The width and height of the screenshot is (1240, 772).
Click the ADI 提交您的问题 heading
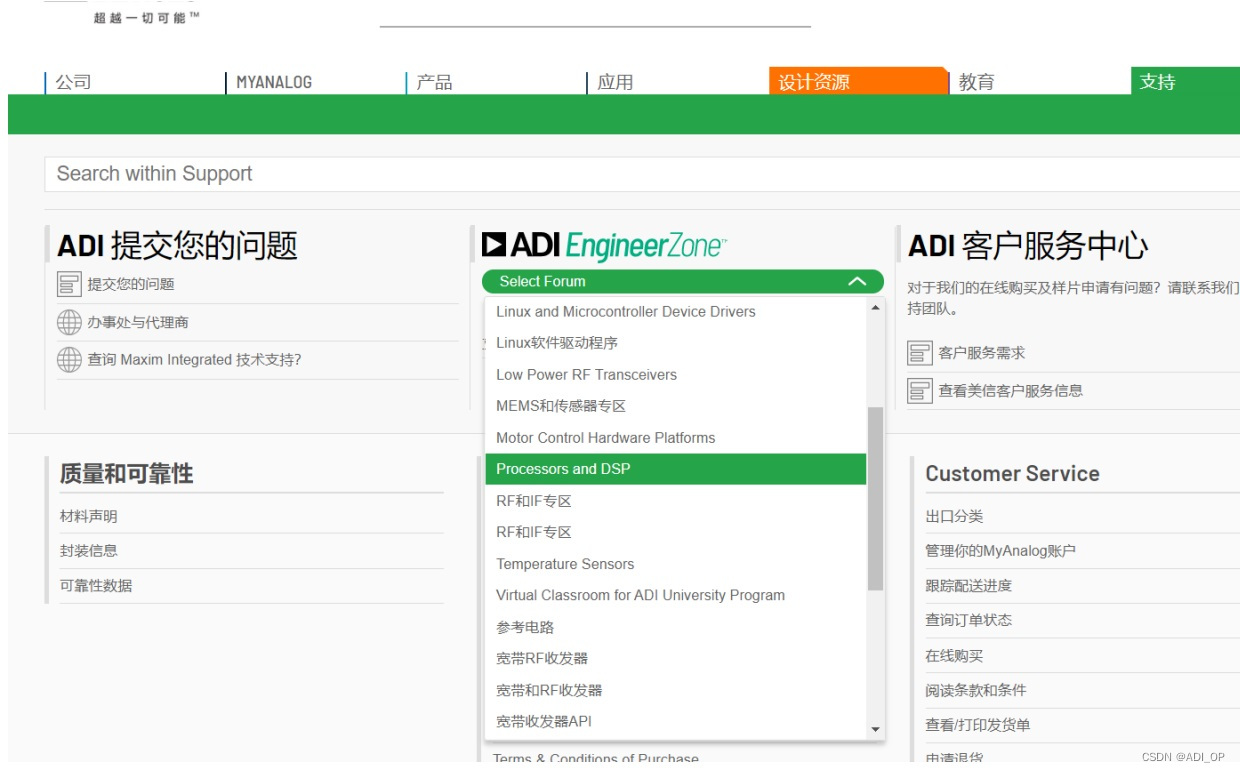click(x=177, y=245)
